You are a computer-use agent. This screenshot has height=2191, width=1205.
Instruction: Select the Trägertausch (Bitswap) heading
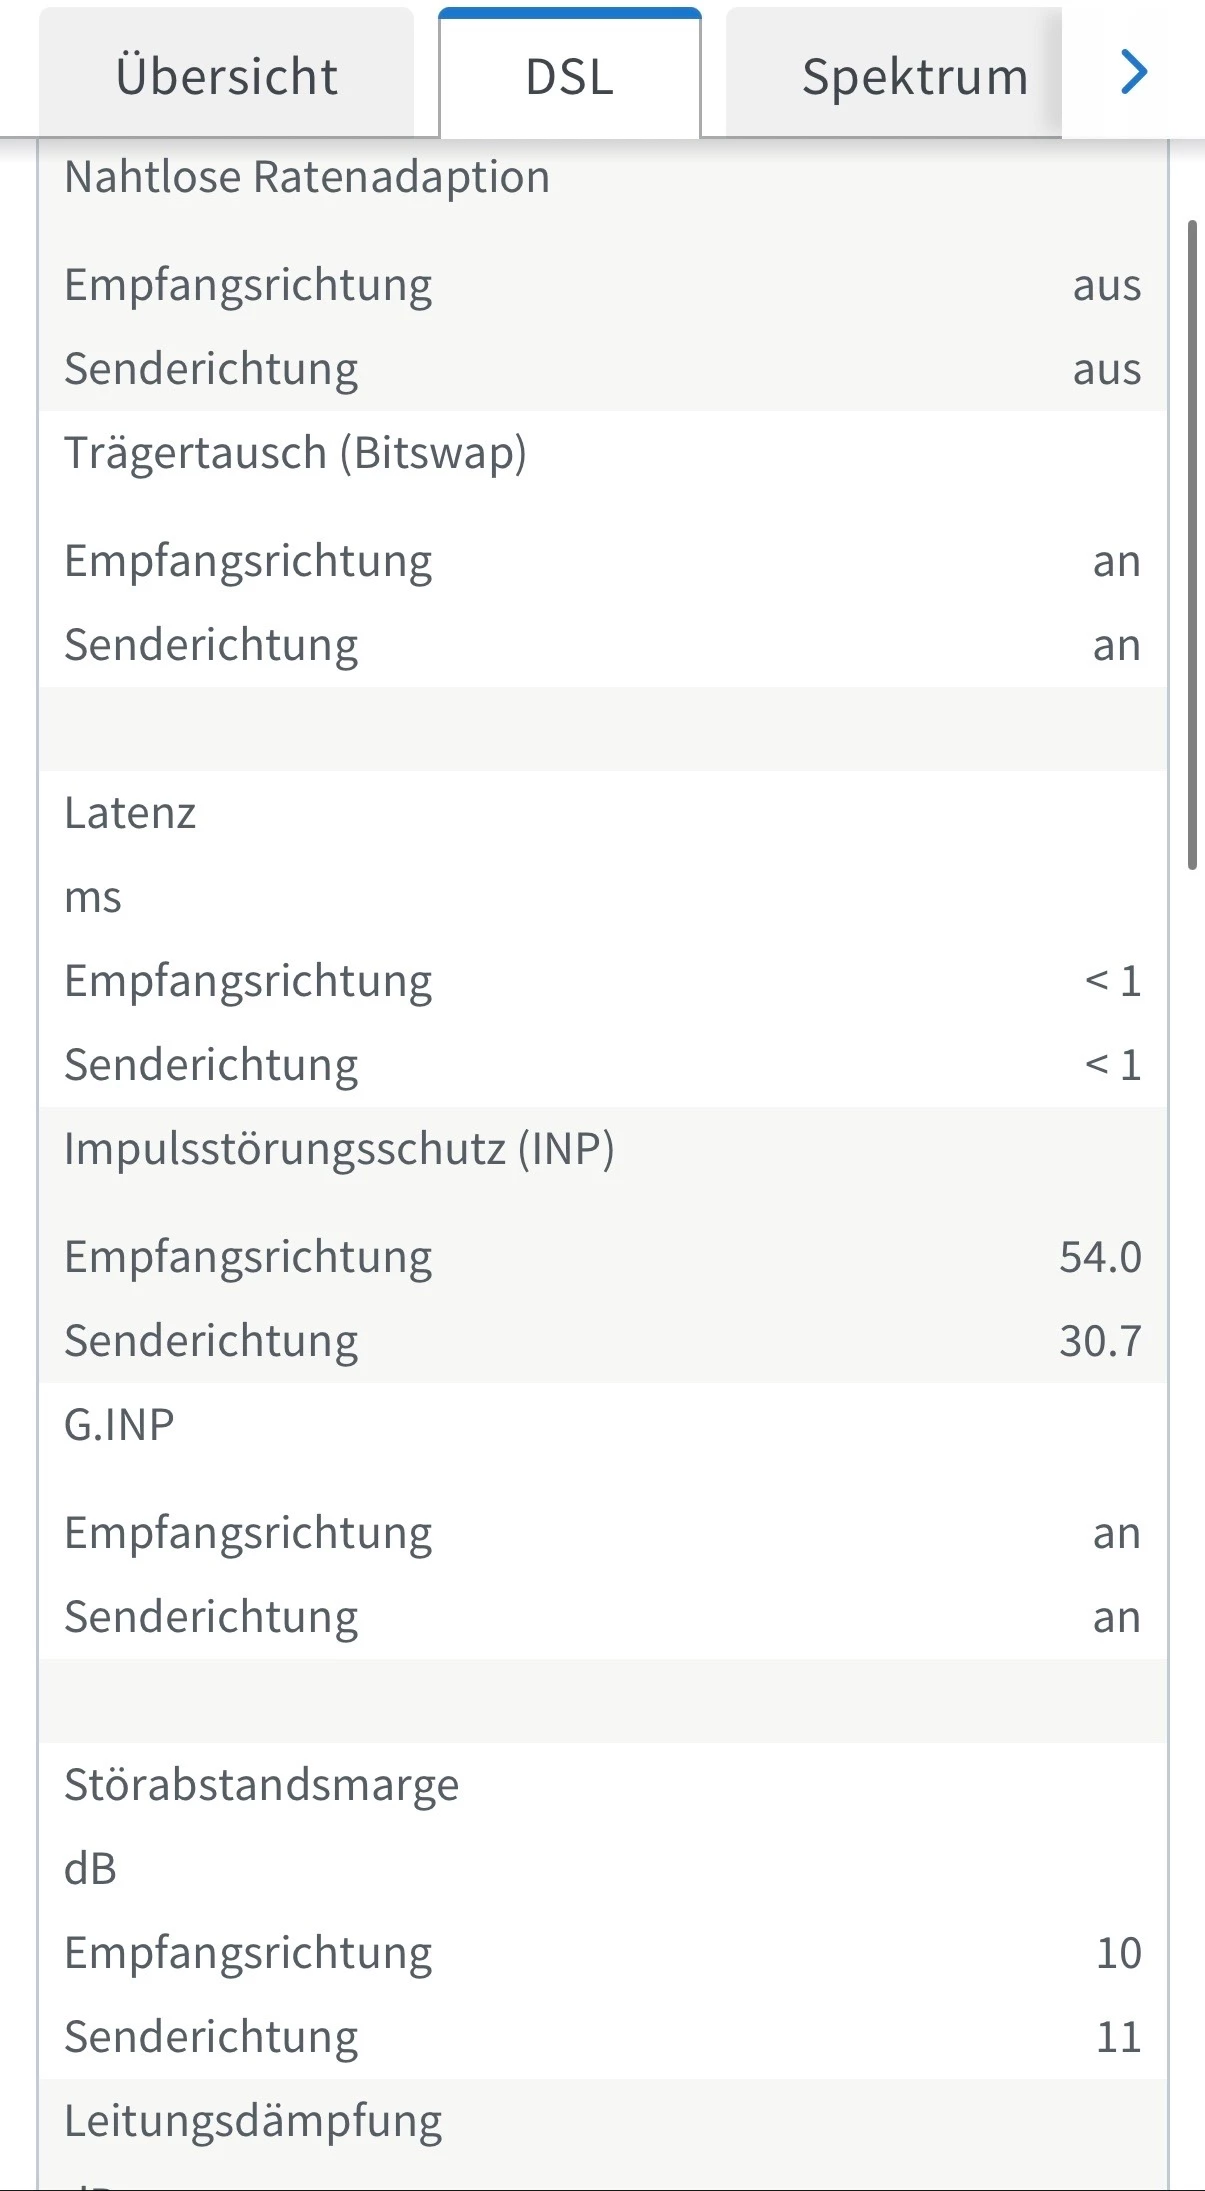pyautogui.click(x=295, y=453)
